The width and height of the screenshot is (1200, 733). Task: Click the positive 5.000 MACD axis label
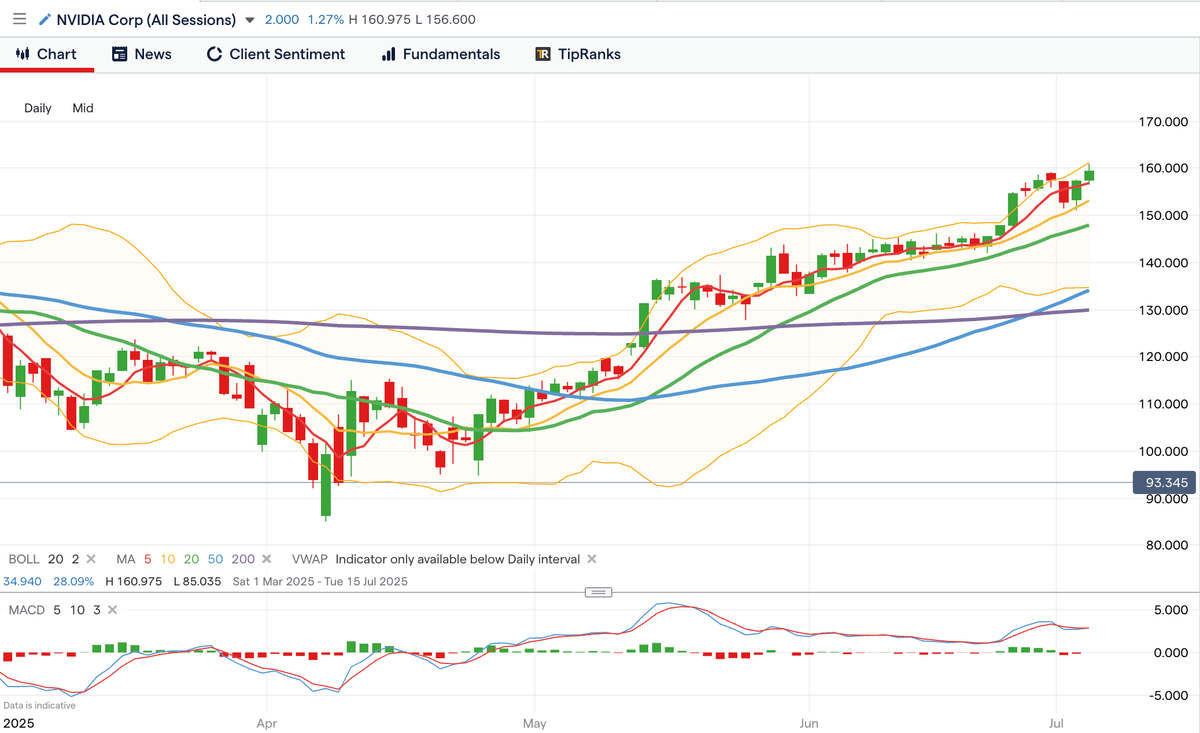pyautogui.click(x=1170, y=610)
